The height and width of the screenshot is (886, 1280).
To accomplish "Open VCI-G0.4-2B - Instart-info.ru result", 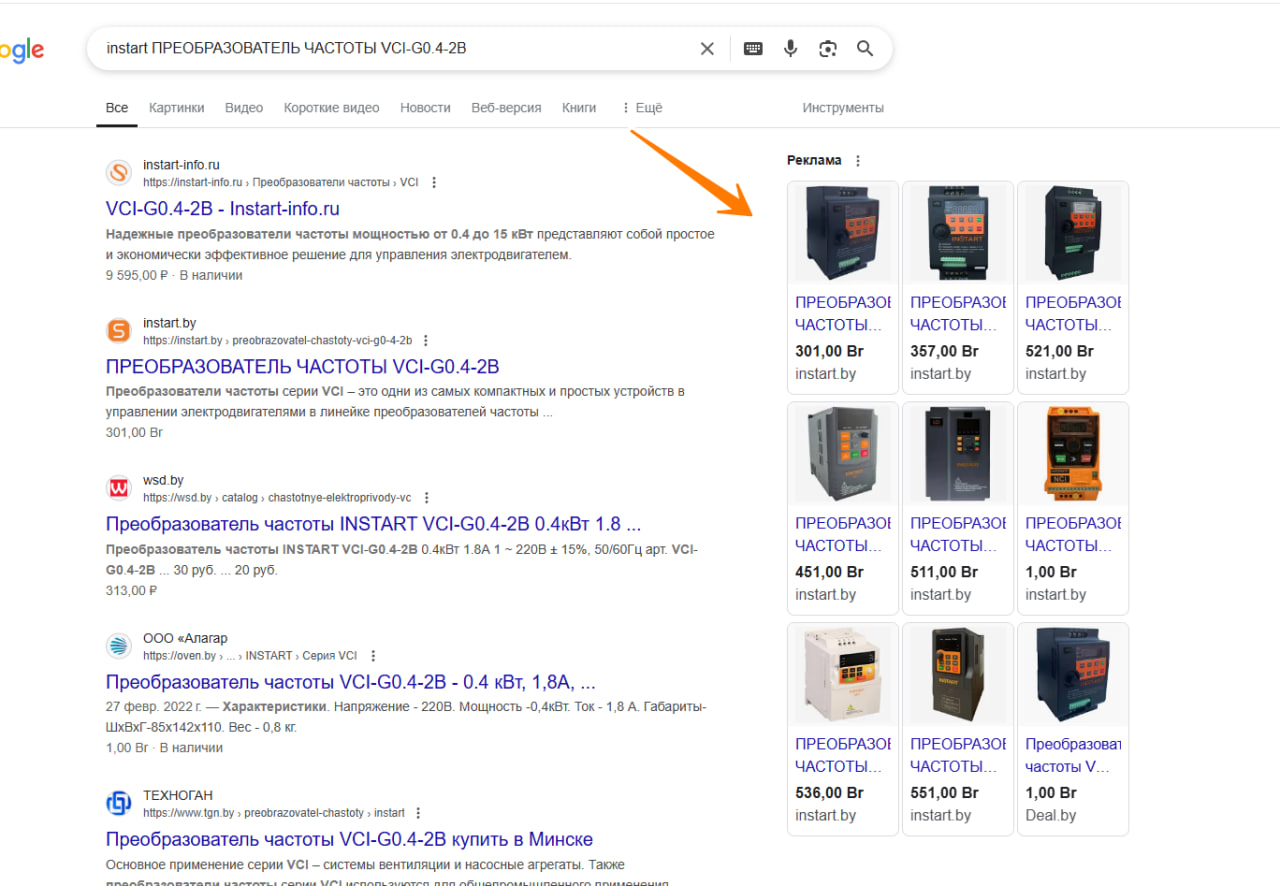I will (x=222, y=209).
